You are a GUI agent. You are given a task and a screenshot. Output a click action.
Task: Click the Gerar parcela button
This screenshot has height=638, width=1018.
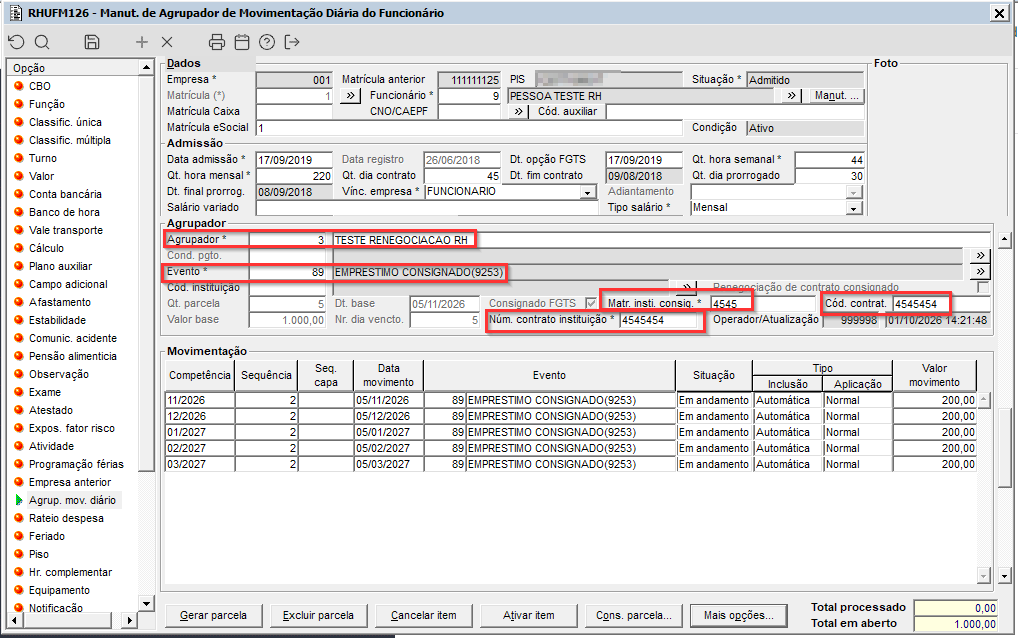point(213,615)
